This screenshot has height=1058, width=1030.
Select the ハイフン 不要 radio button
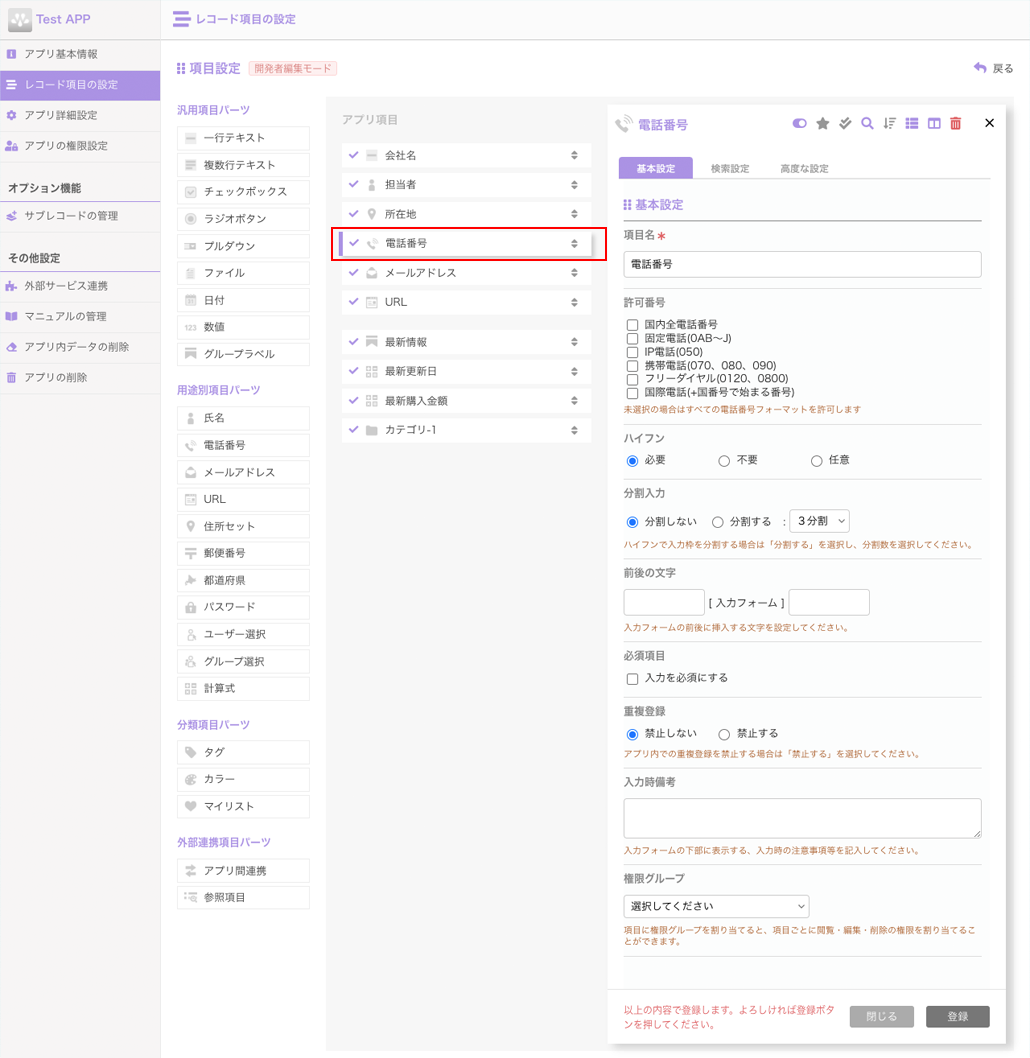[x=724, y=461]
